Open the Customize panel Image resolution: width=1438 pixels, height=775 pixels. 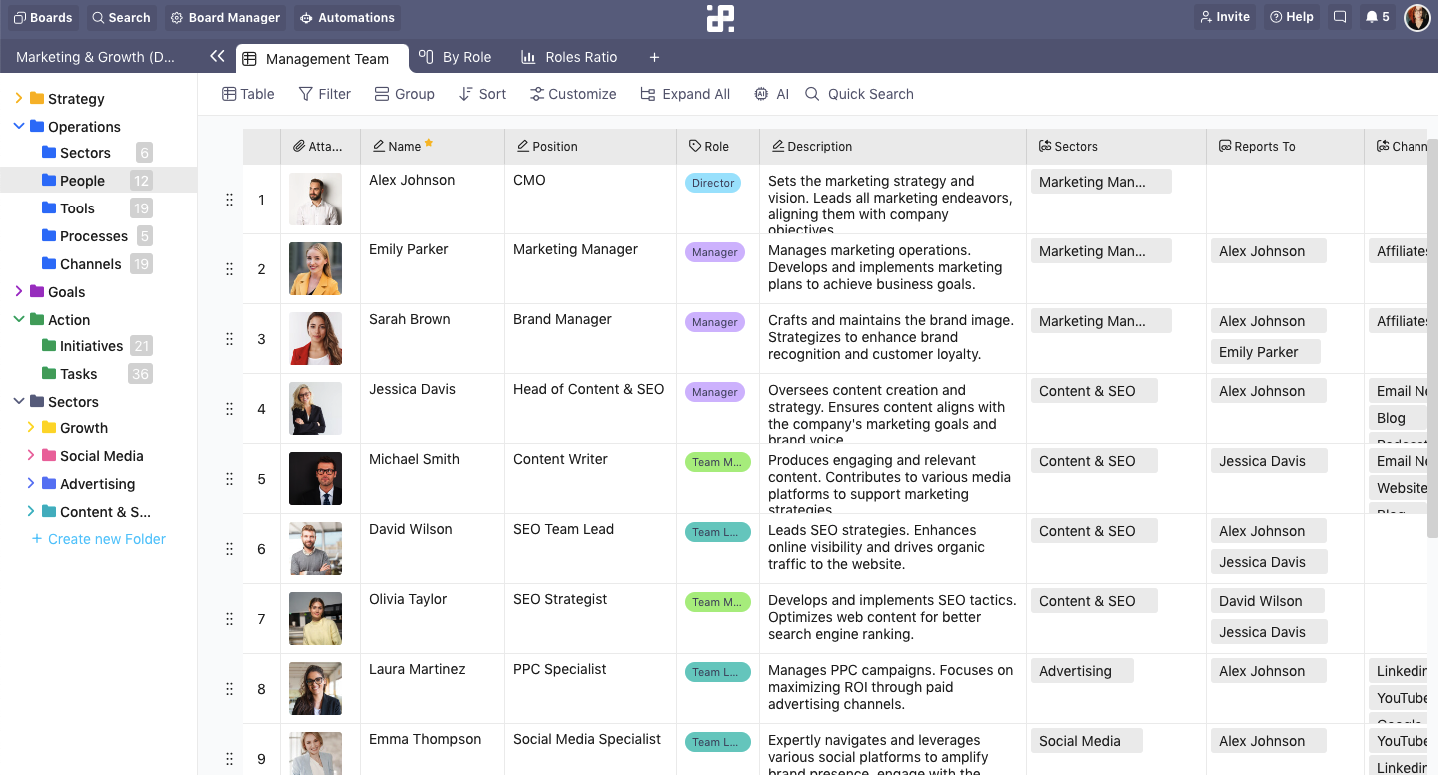(x=572, y=93)
